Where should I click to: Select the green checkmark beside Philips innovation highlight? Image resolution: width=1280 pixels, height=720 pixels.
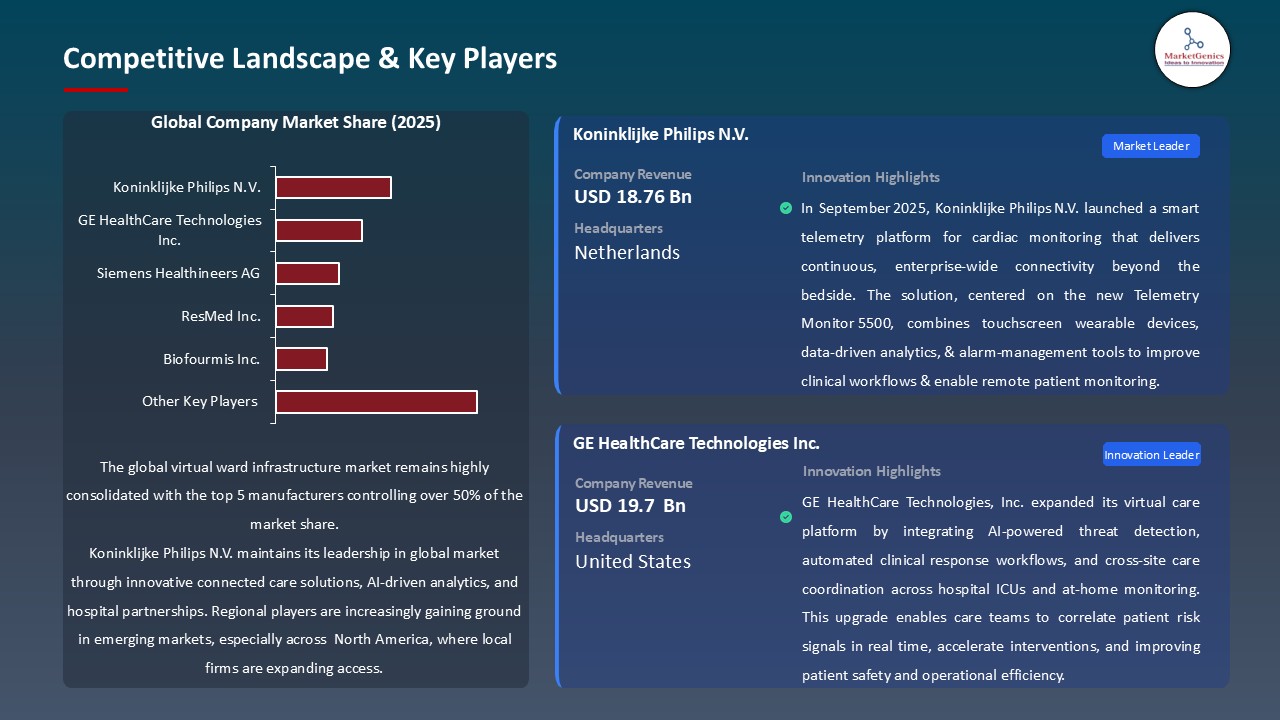click(786, 208)
